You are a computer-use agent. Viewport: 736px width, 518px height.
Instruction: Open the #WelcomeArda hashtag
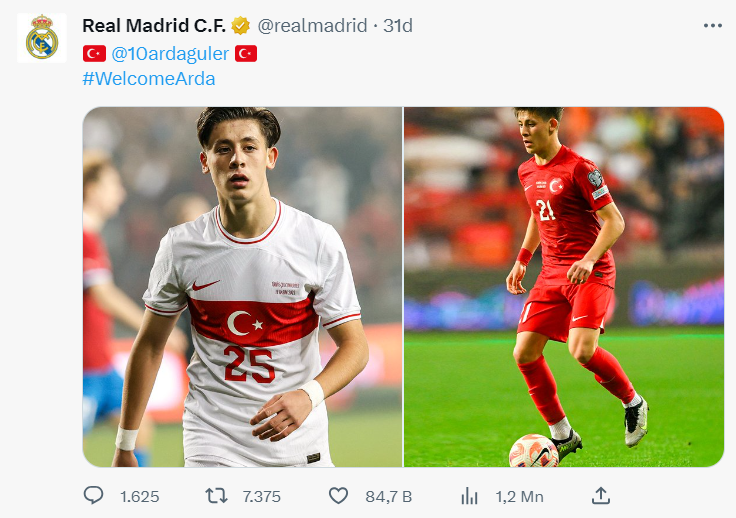pyautogui.click(x=149, y=78)
